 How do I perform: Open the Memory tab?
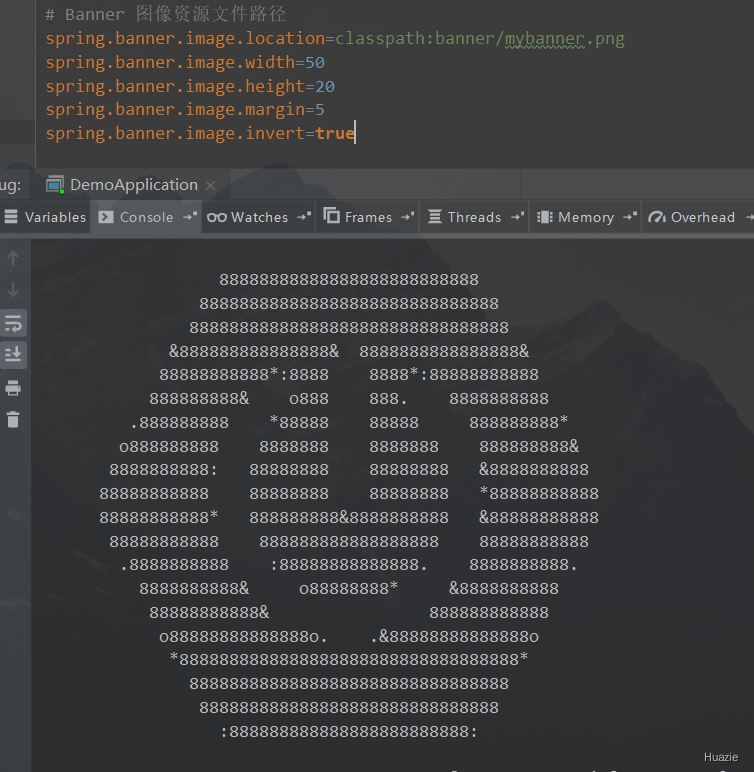point(586,217)
